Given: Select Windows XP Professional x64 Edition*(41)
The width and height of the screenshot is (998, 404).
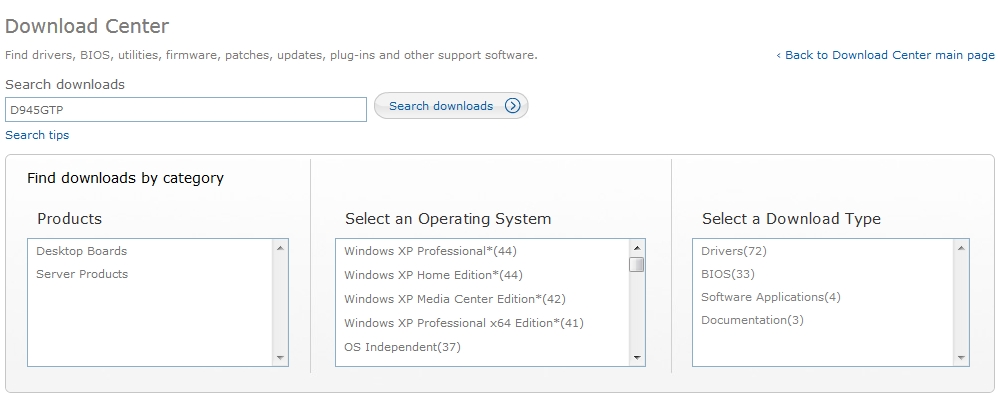Looking at the screenshot, I should coord(464,323).
